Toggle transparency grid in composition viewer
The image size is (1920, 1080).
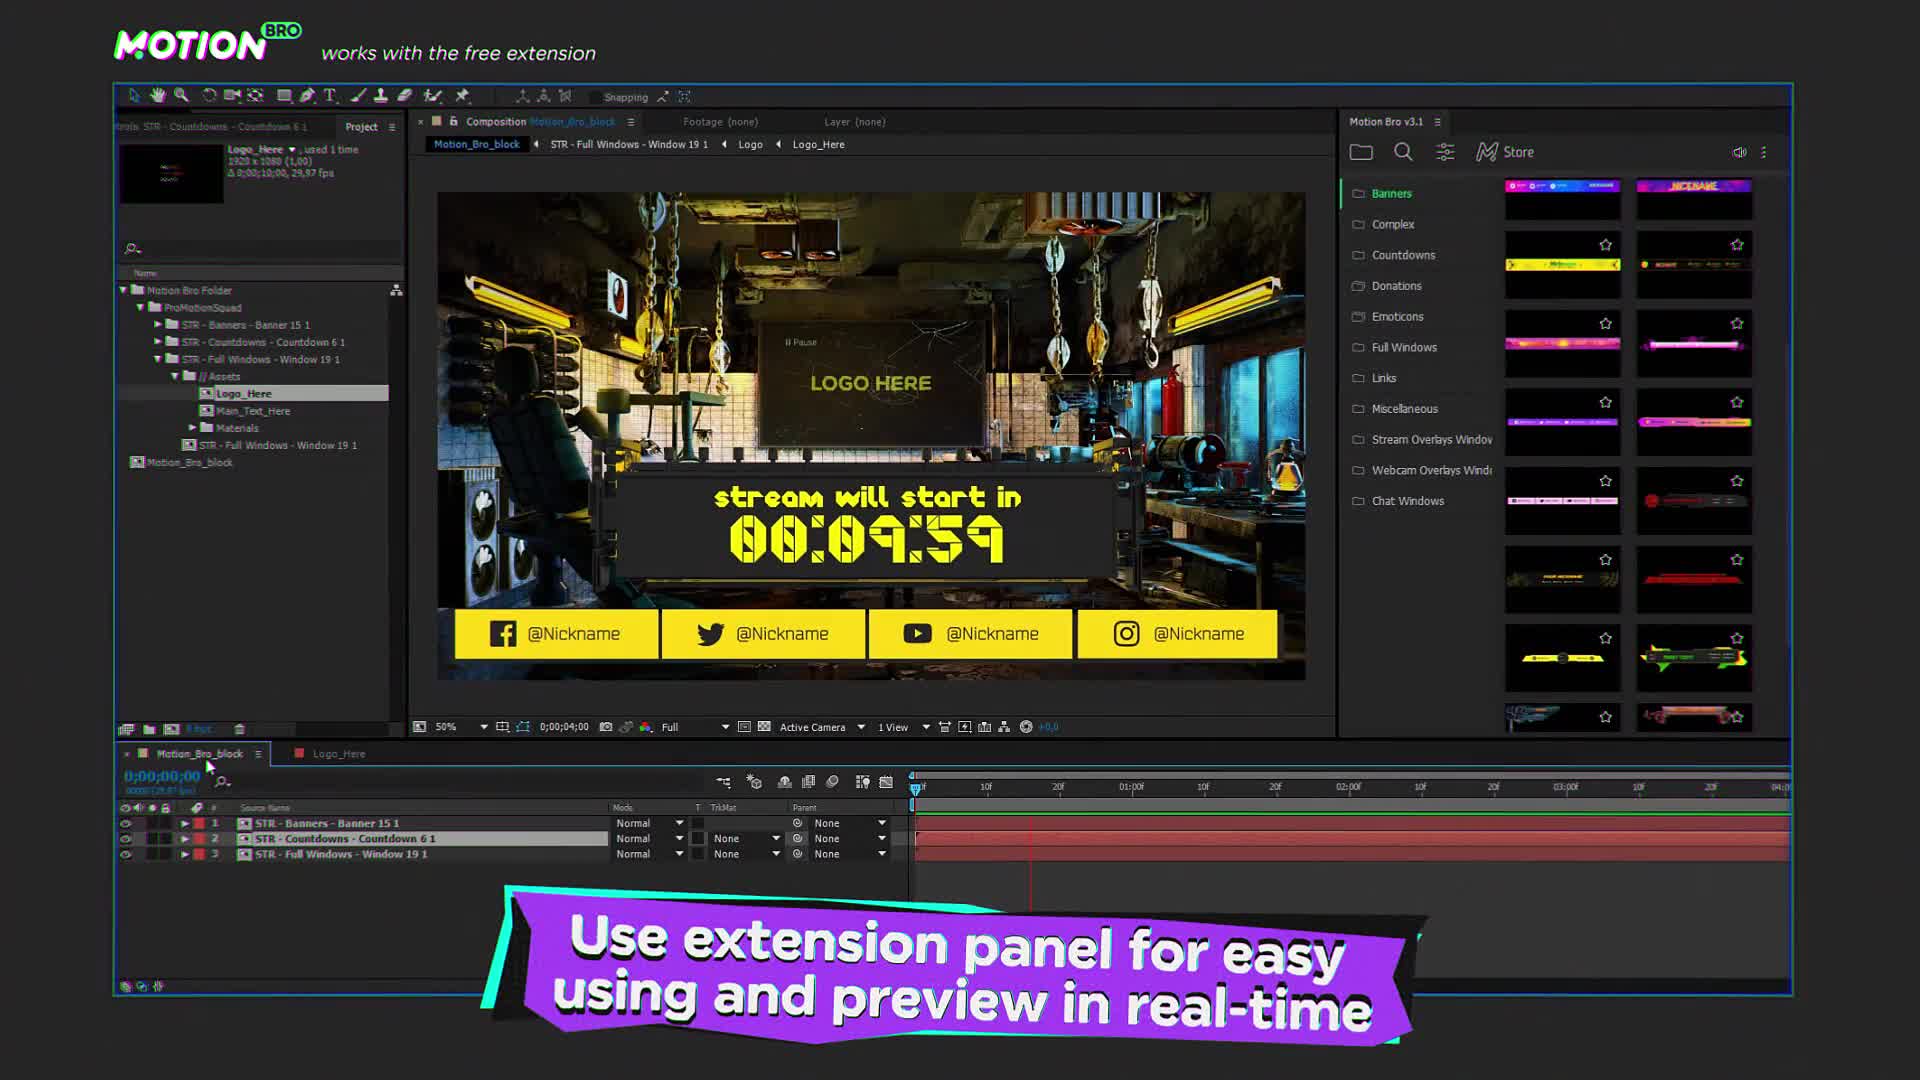[x=764, y=727]
